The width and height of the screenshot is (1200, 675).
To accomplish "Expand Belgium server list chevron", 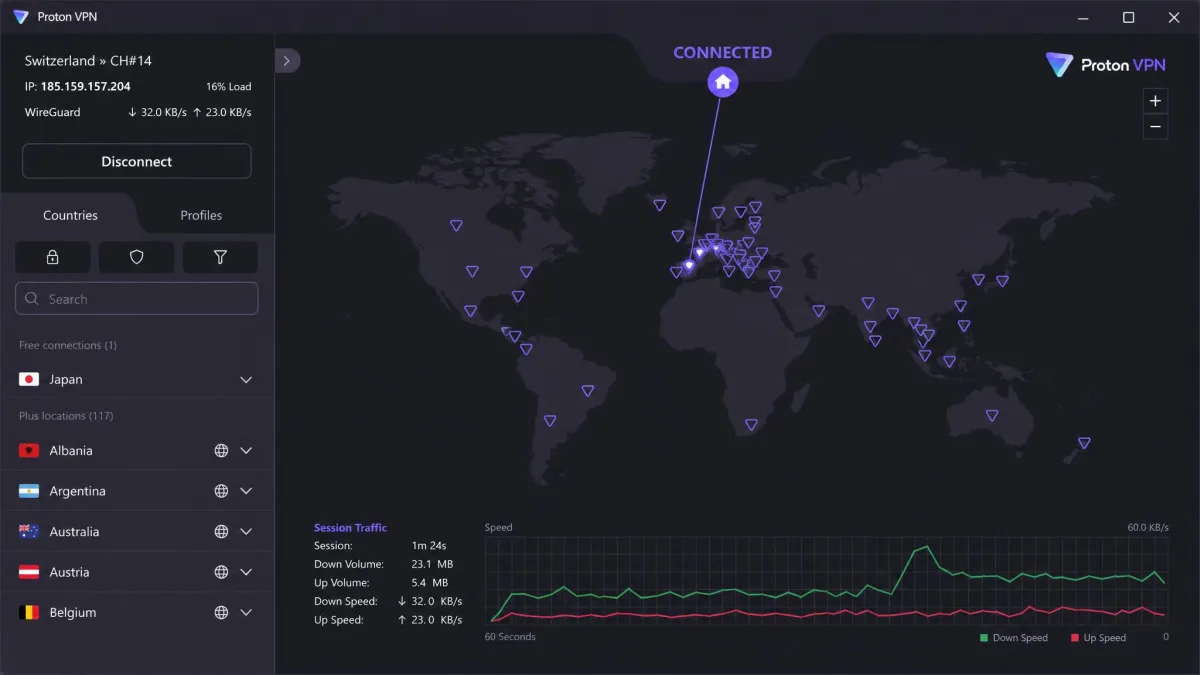I will coord(246,613).
